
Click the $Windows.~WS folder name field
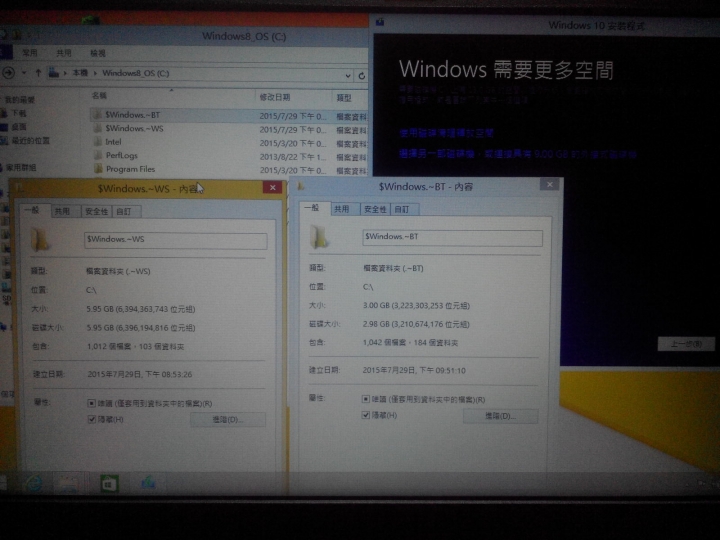coord(175,241)
